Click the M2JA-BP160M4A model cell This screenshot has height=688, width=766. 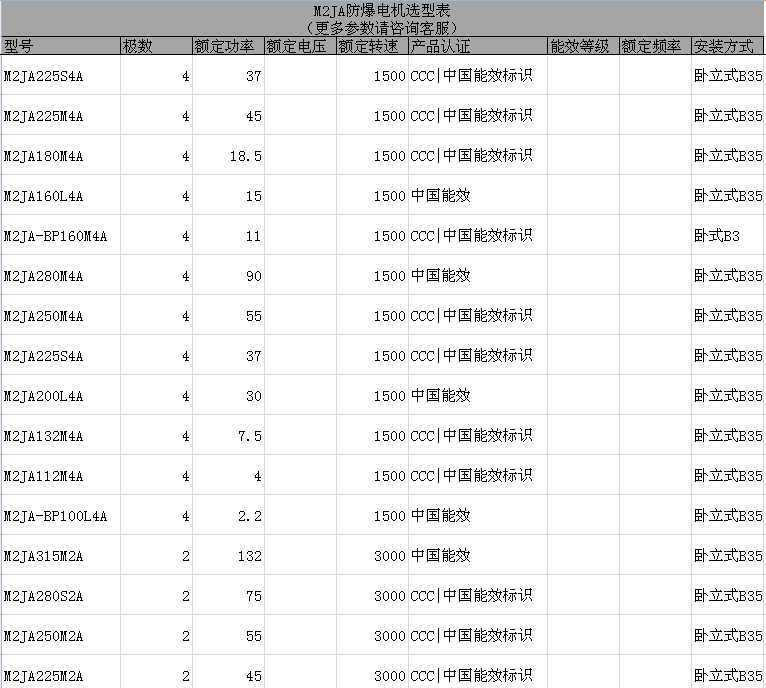pos(60,236)
